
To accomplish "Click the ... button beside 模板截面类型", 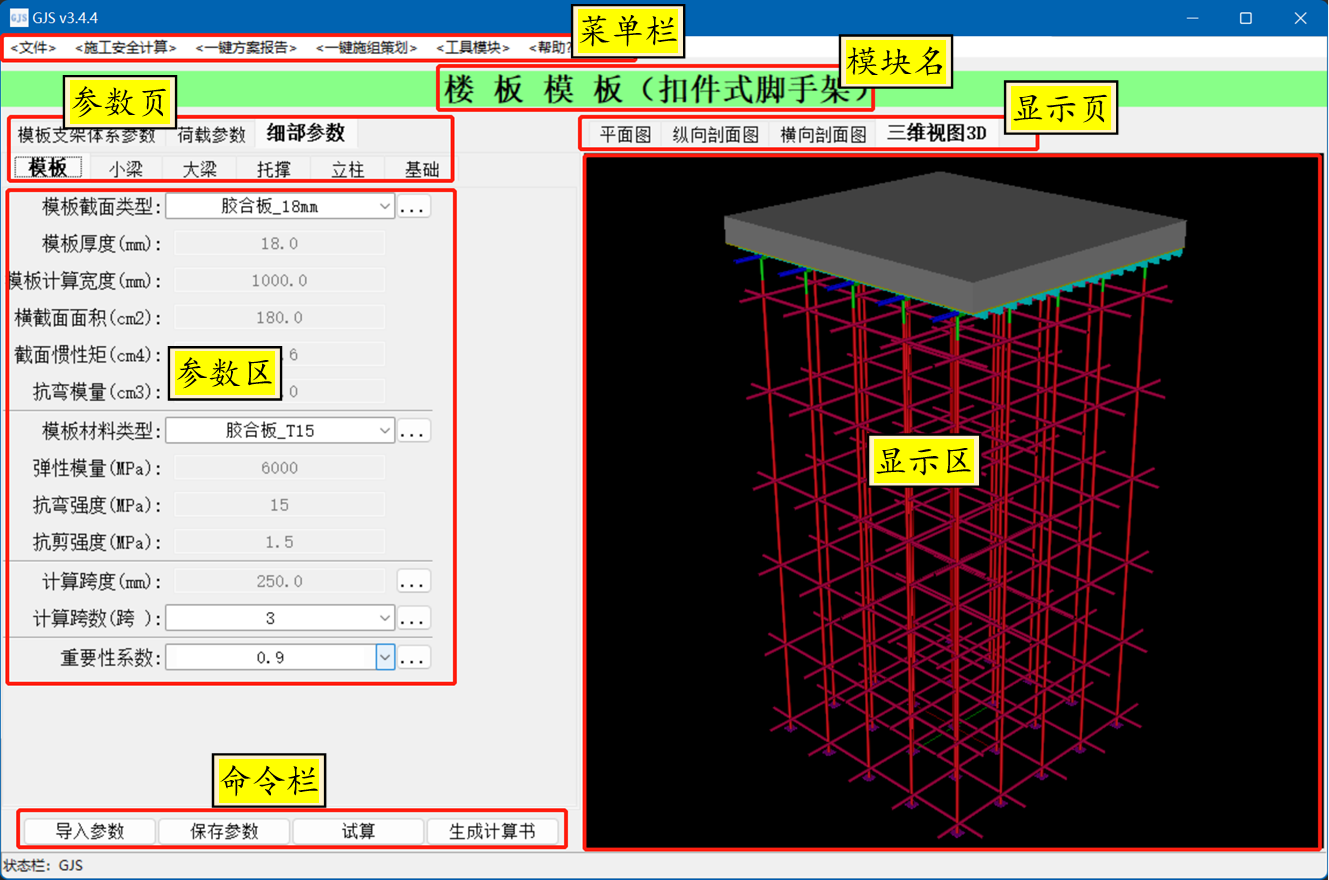I will coord(414,206).
